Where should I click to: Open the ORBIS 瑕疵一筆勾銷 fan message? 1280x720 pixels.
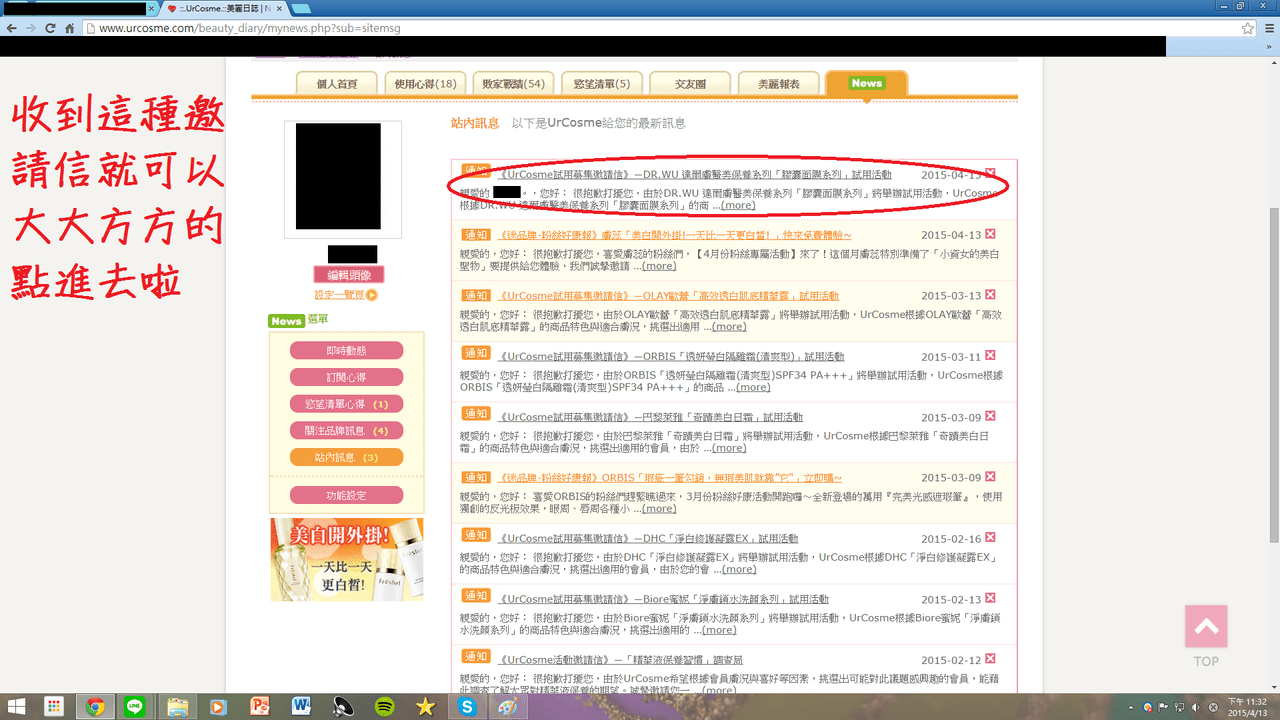click(x=669, y=478)
